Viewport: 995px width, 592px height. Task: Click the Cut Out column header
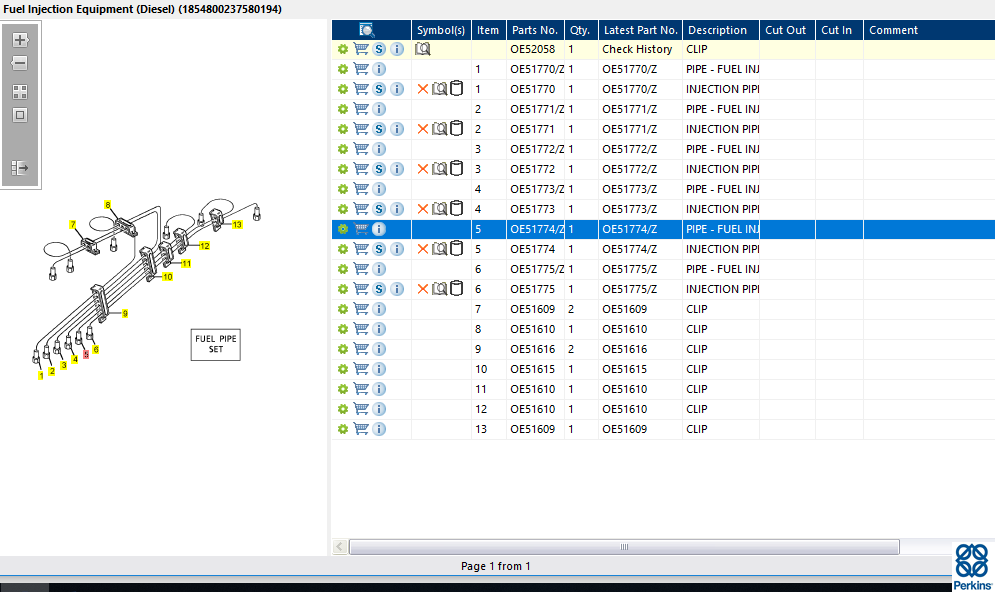(x=786, y=30)
